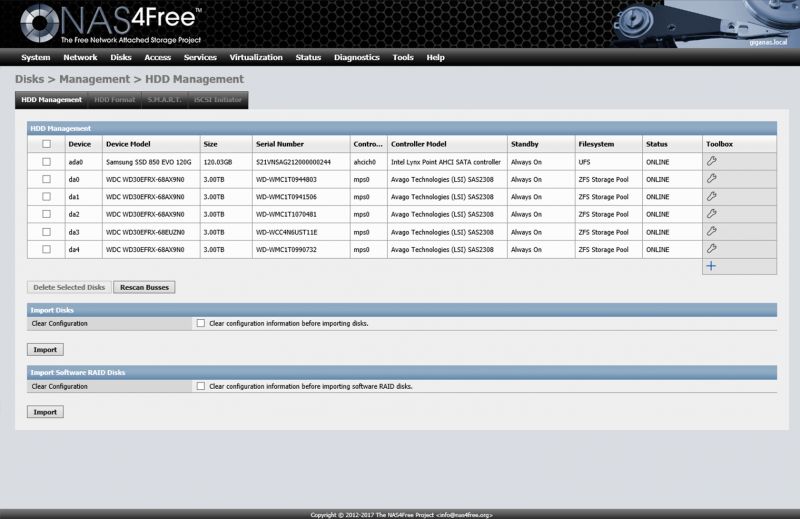Screen dimensions: 800x519
Task: Open the Virtualization menu
Action: click(256, 57)
